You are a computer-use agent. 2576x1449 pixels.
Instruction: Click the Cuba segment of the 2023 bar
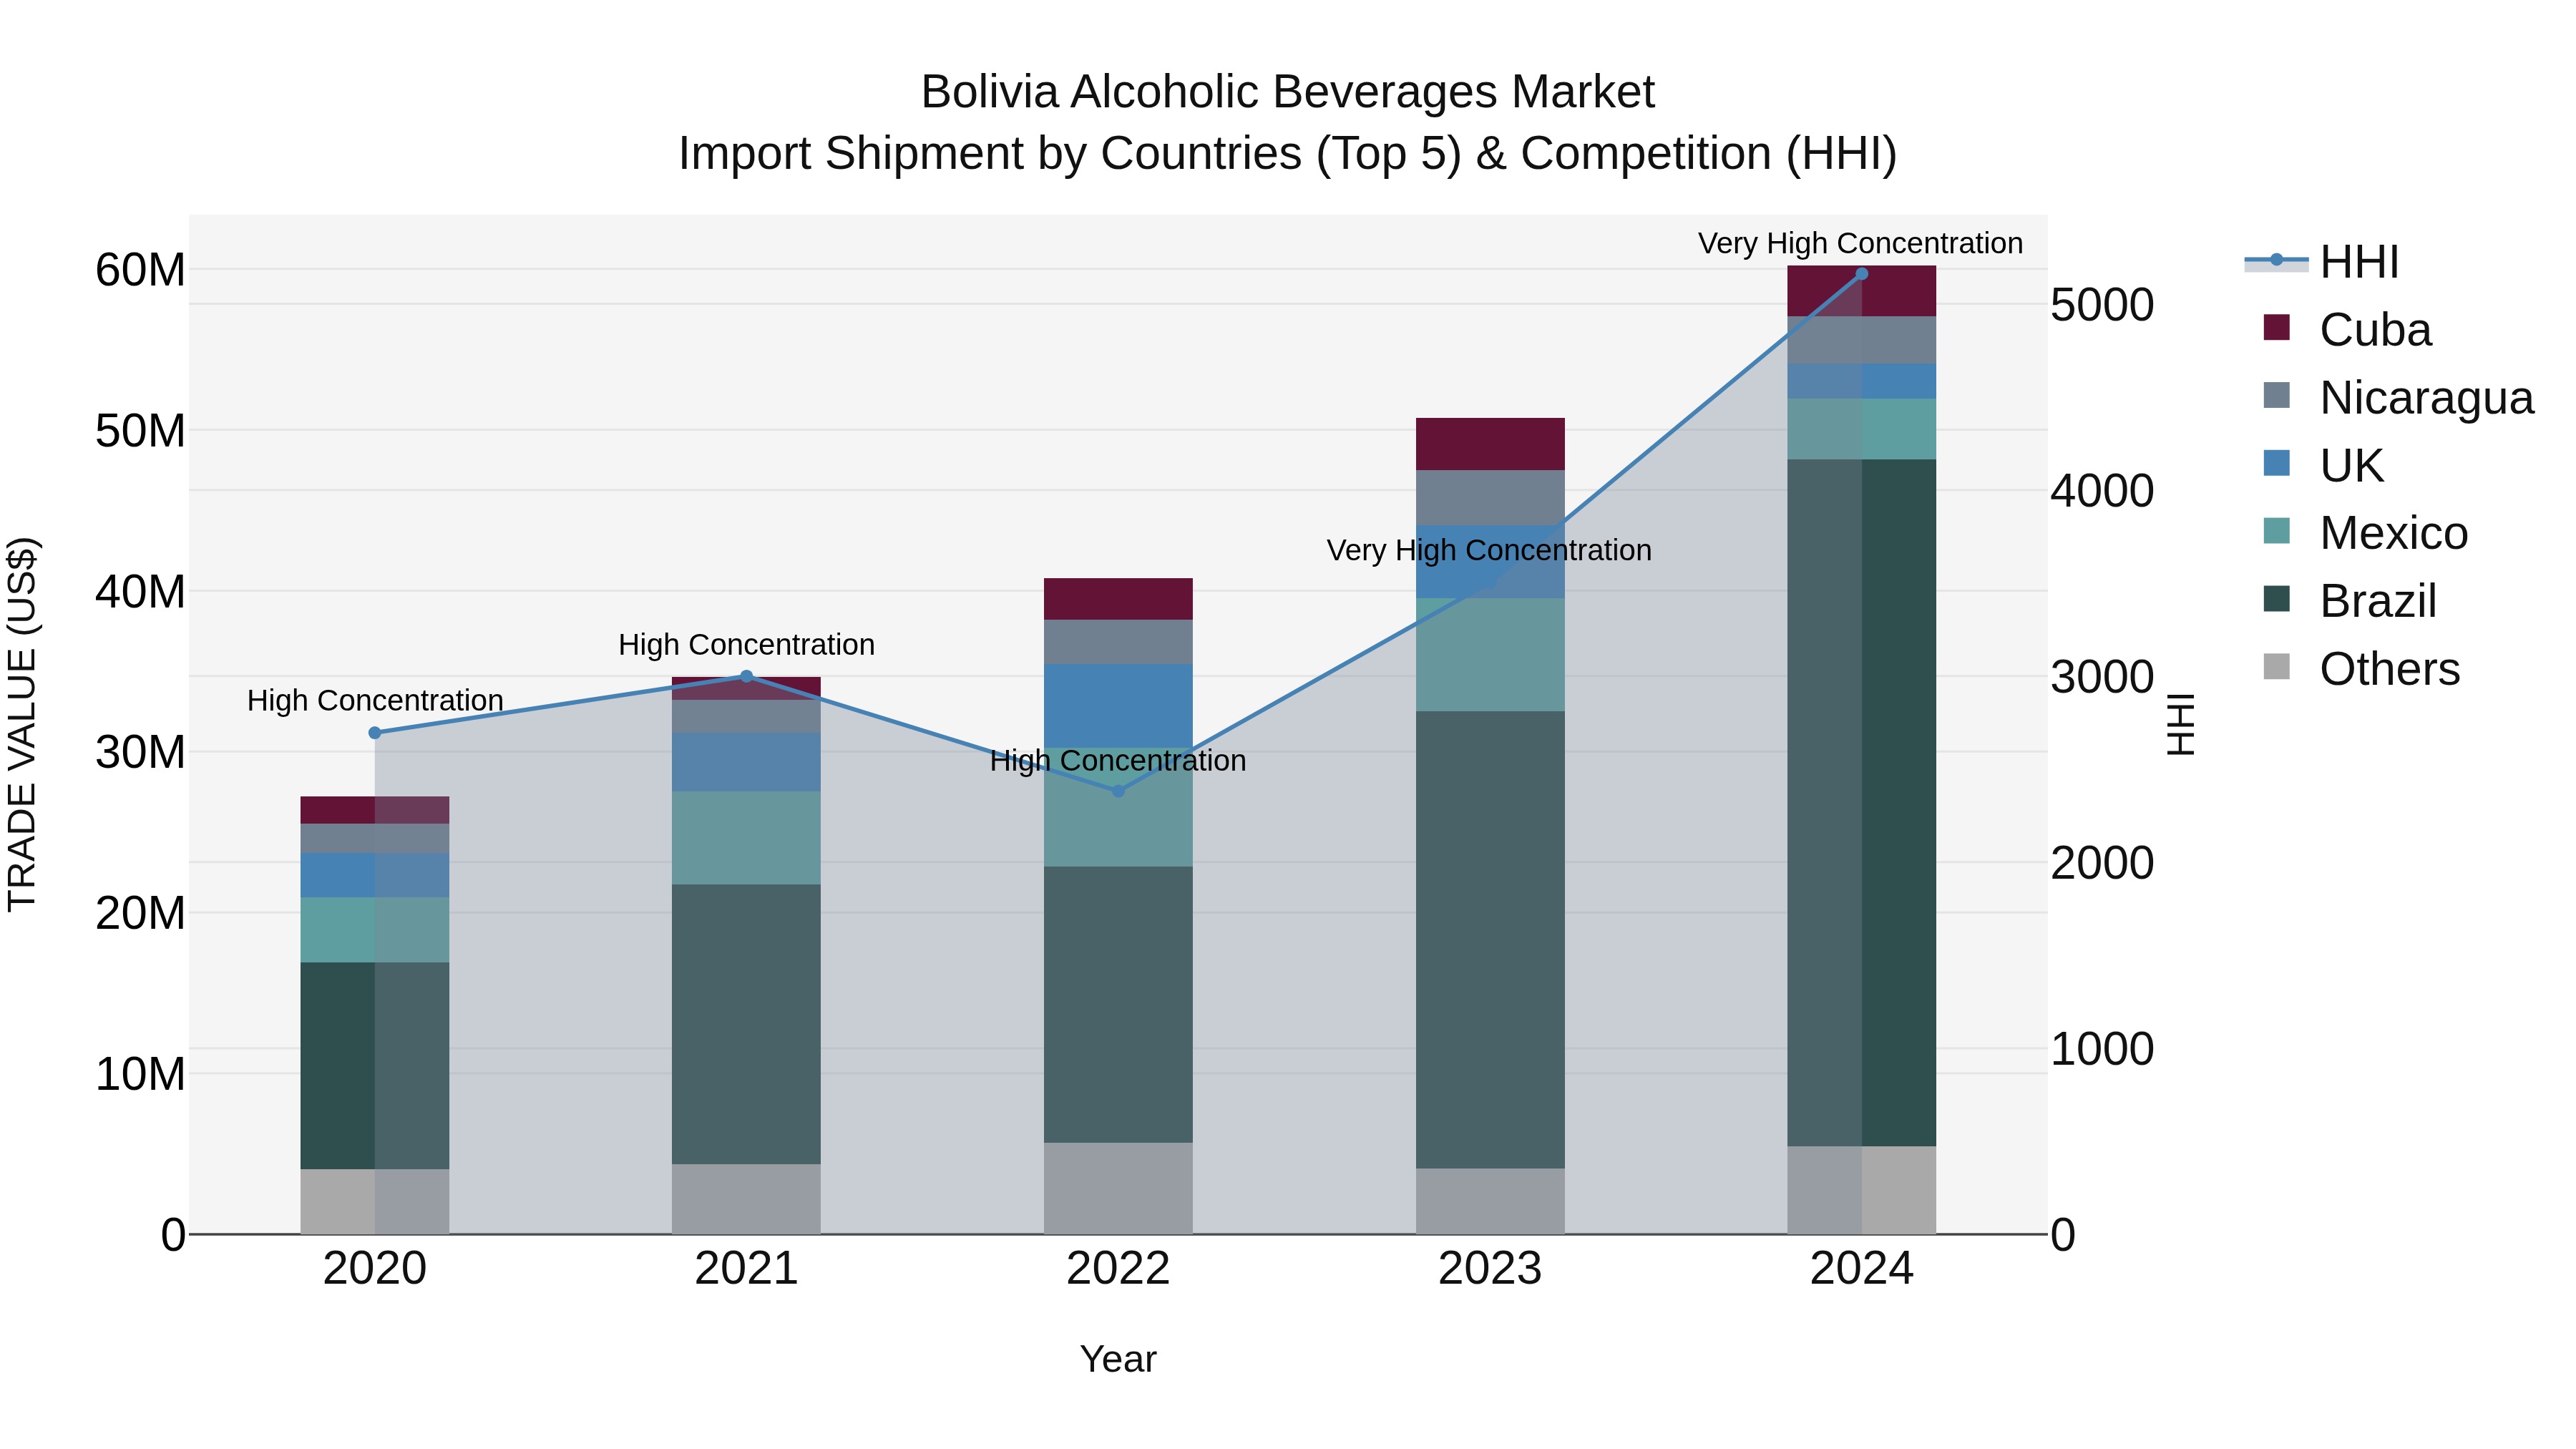pyautogui.click(x=1490, y=444)
